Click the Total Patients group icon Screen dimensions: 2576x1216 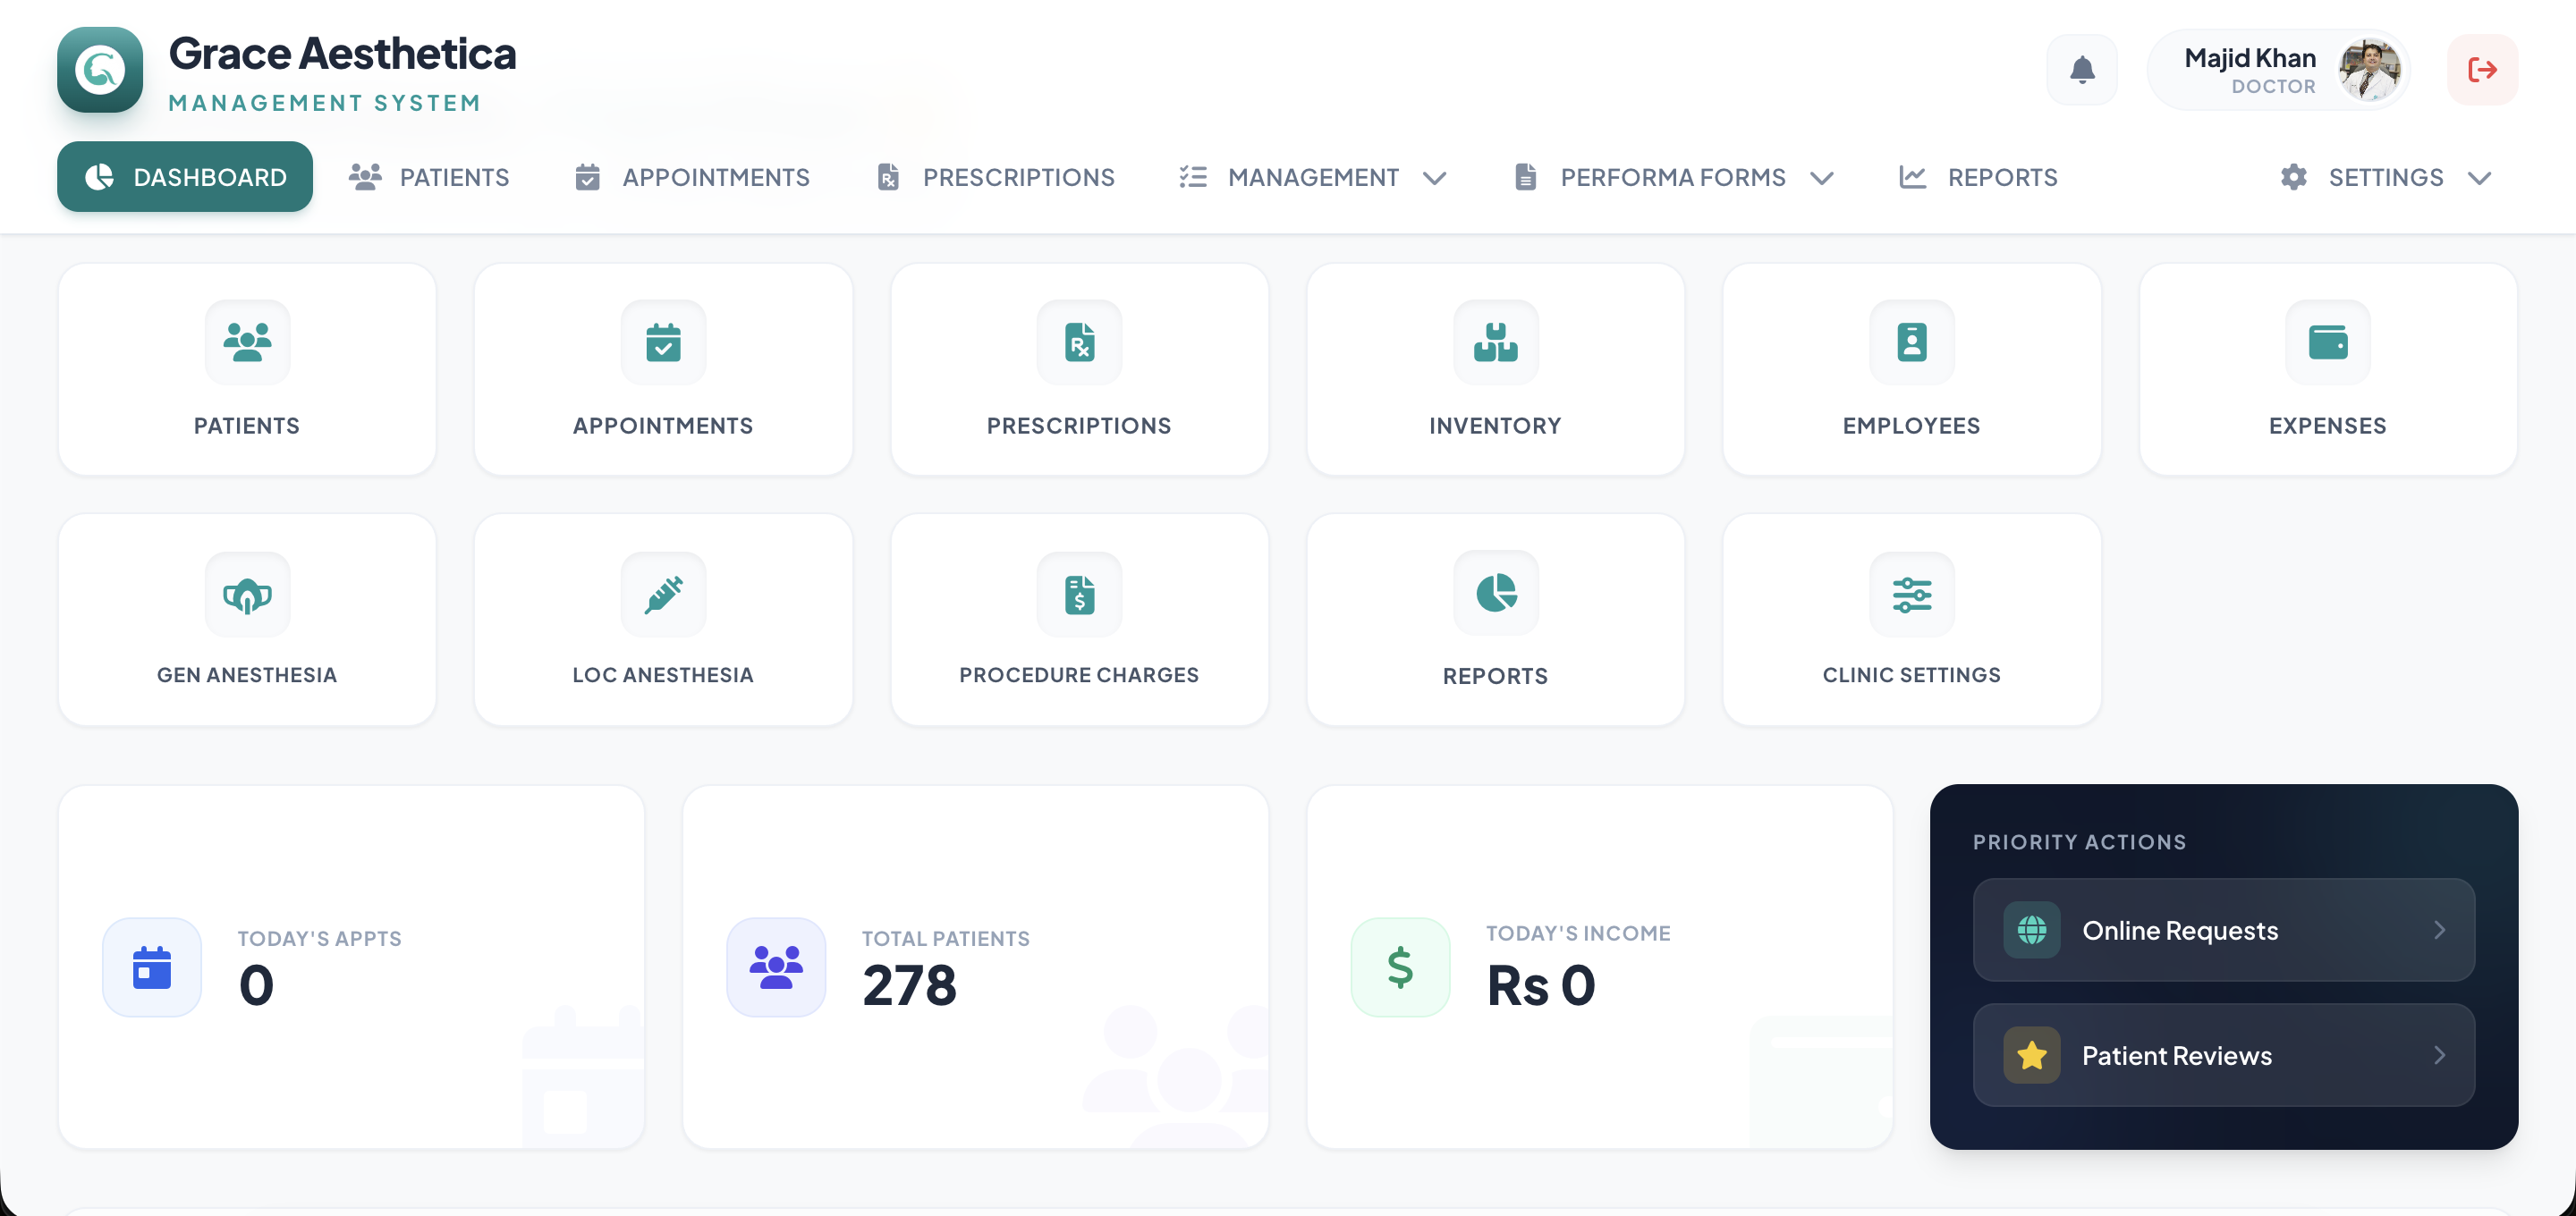tap(776, 967)
